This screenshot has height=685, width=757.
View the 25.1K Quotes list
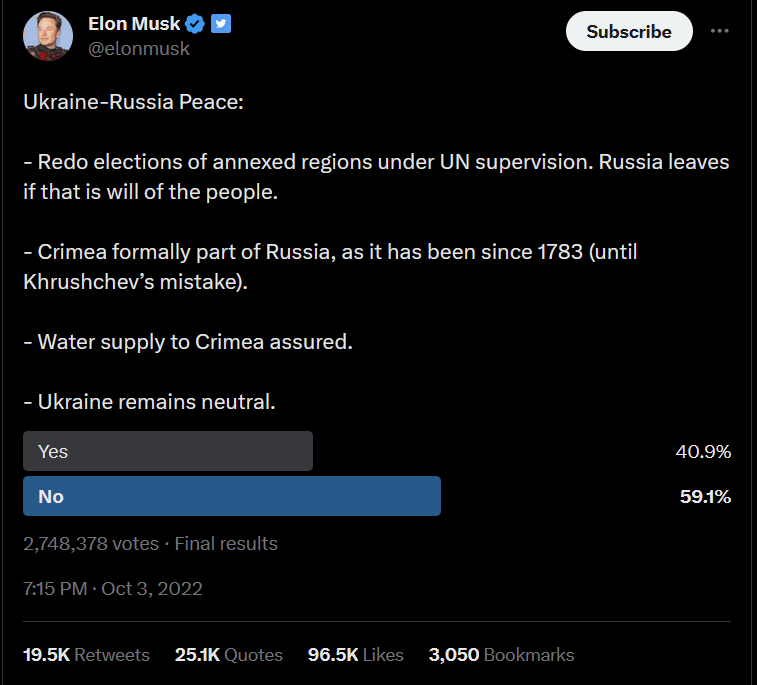228,655
